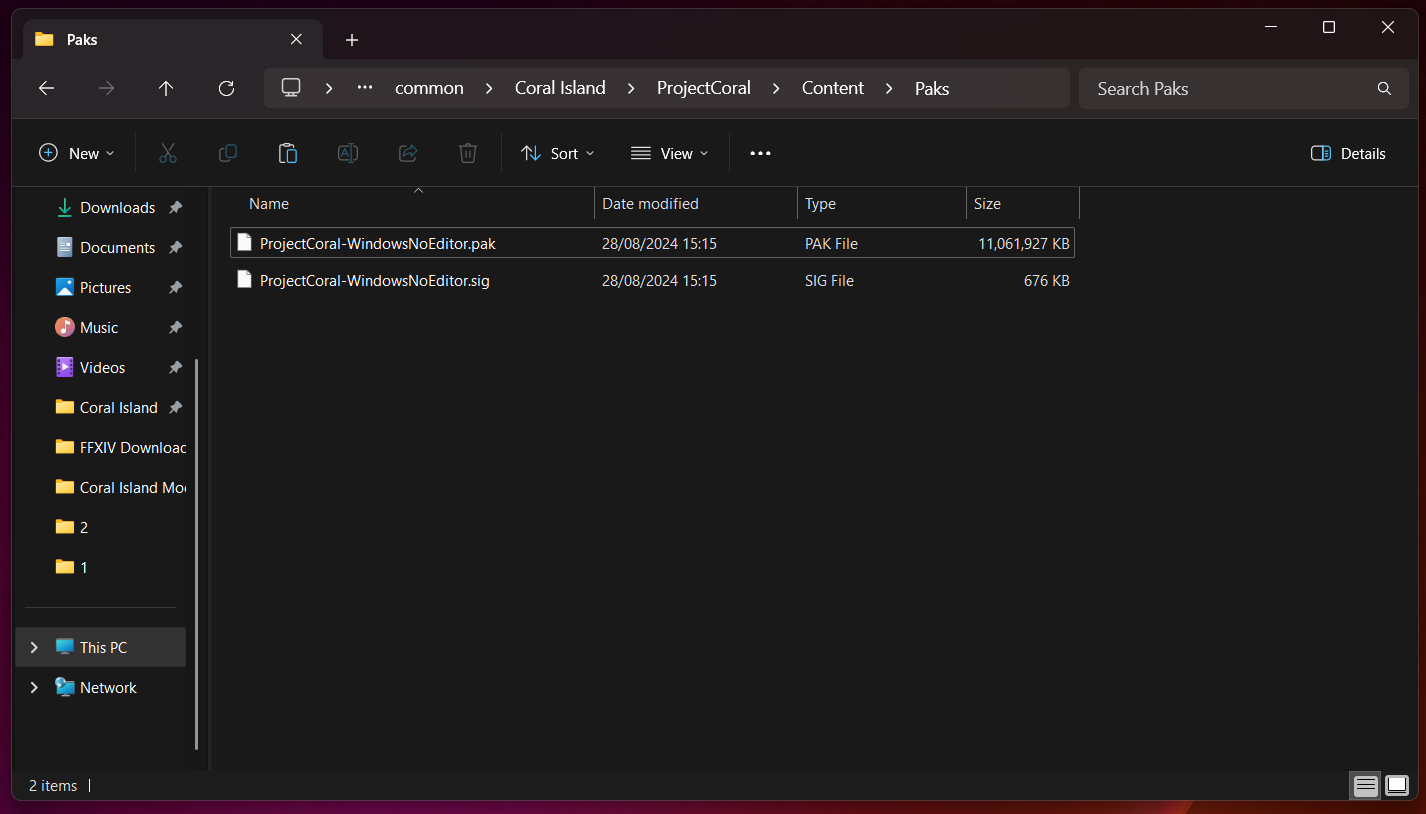The image size is (1426, 814).
Task: Open the Sort dropdown menu
Action: tap(558, 153)
